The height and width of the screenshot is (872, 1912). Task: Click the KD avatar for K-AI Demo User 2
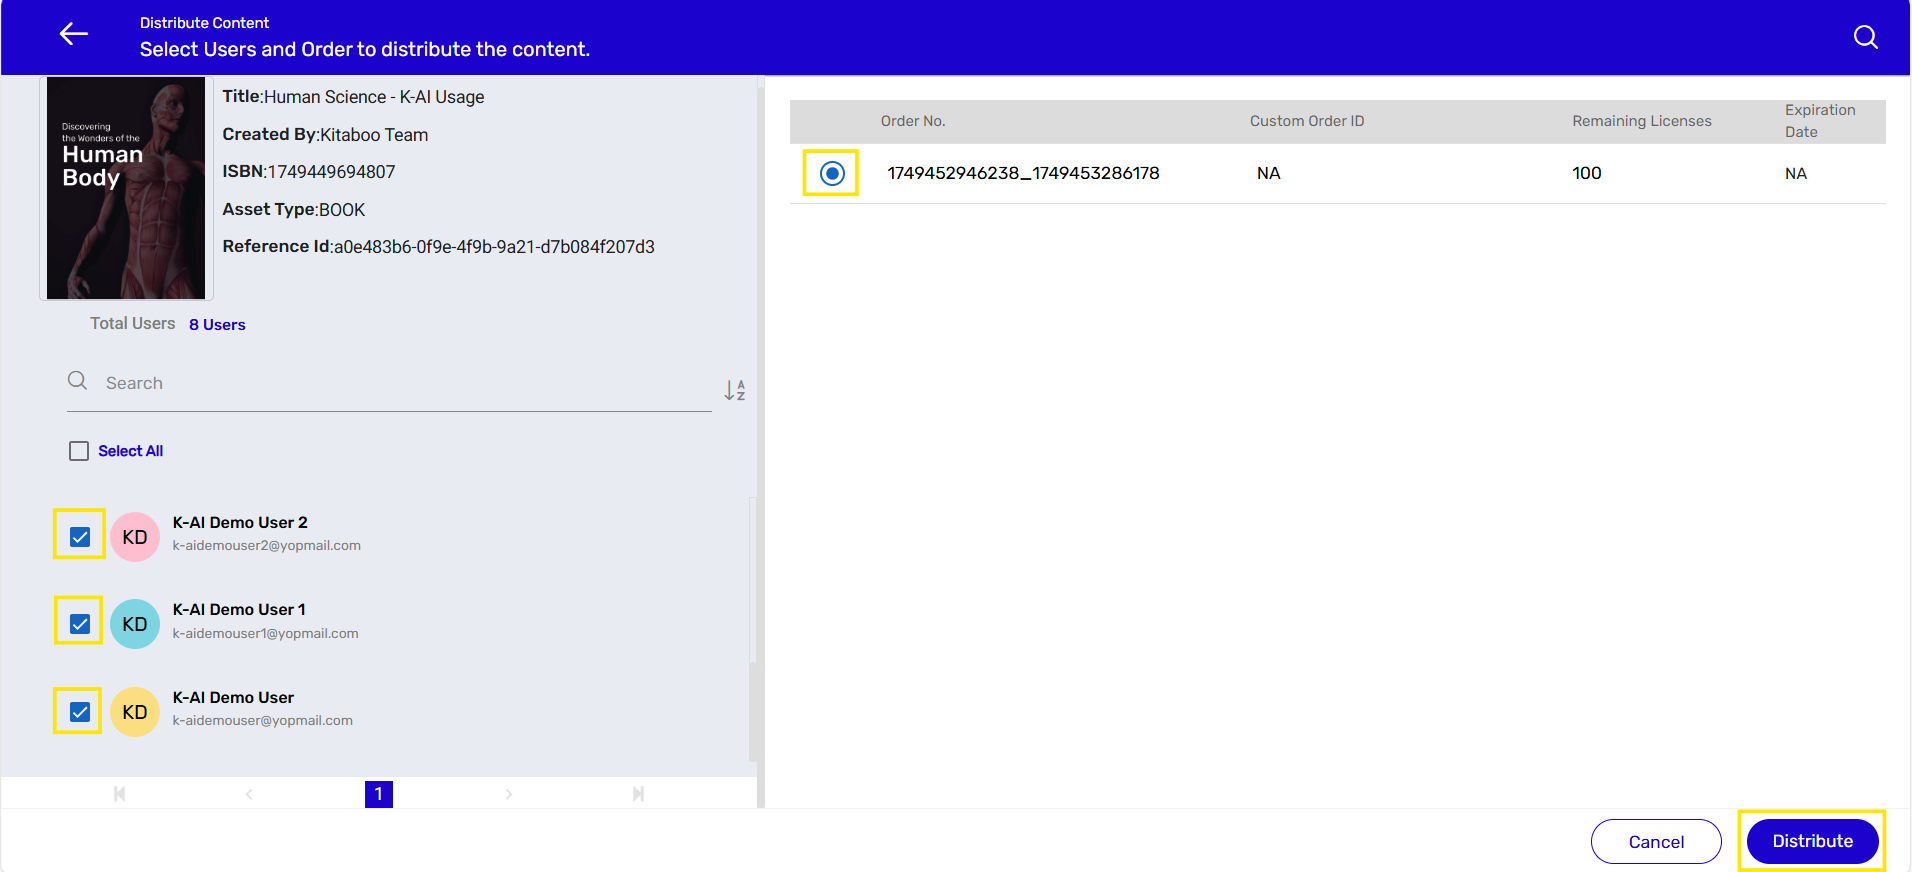point(135,537)
